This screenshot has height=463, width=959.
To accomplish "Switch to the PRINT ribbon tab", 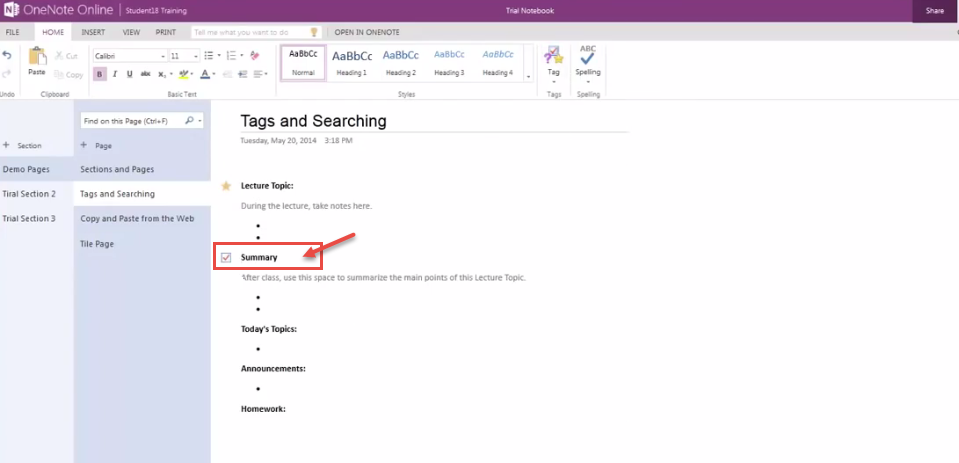I will pyautogui.click(x=166, y=32).
